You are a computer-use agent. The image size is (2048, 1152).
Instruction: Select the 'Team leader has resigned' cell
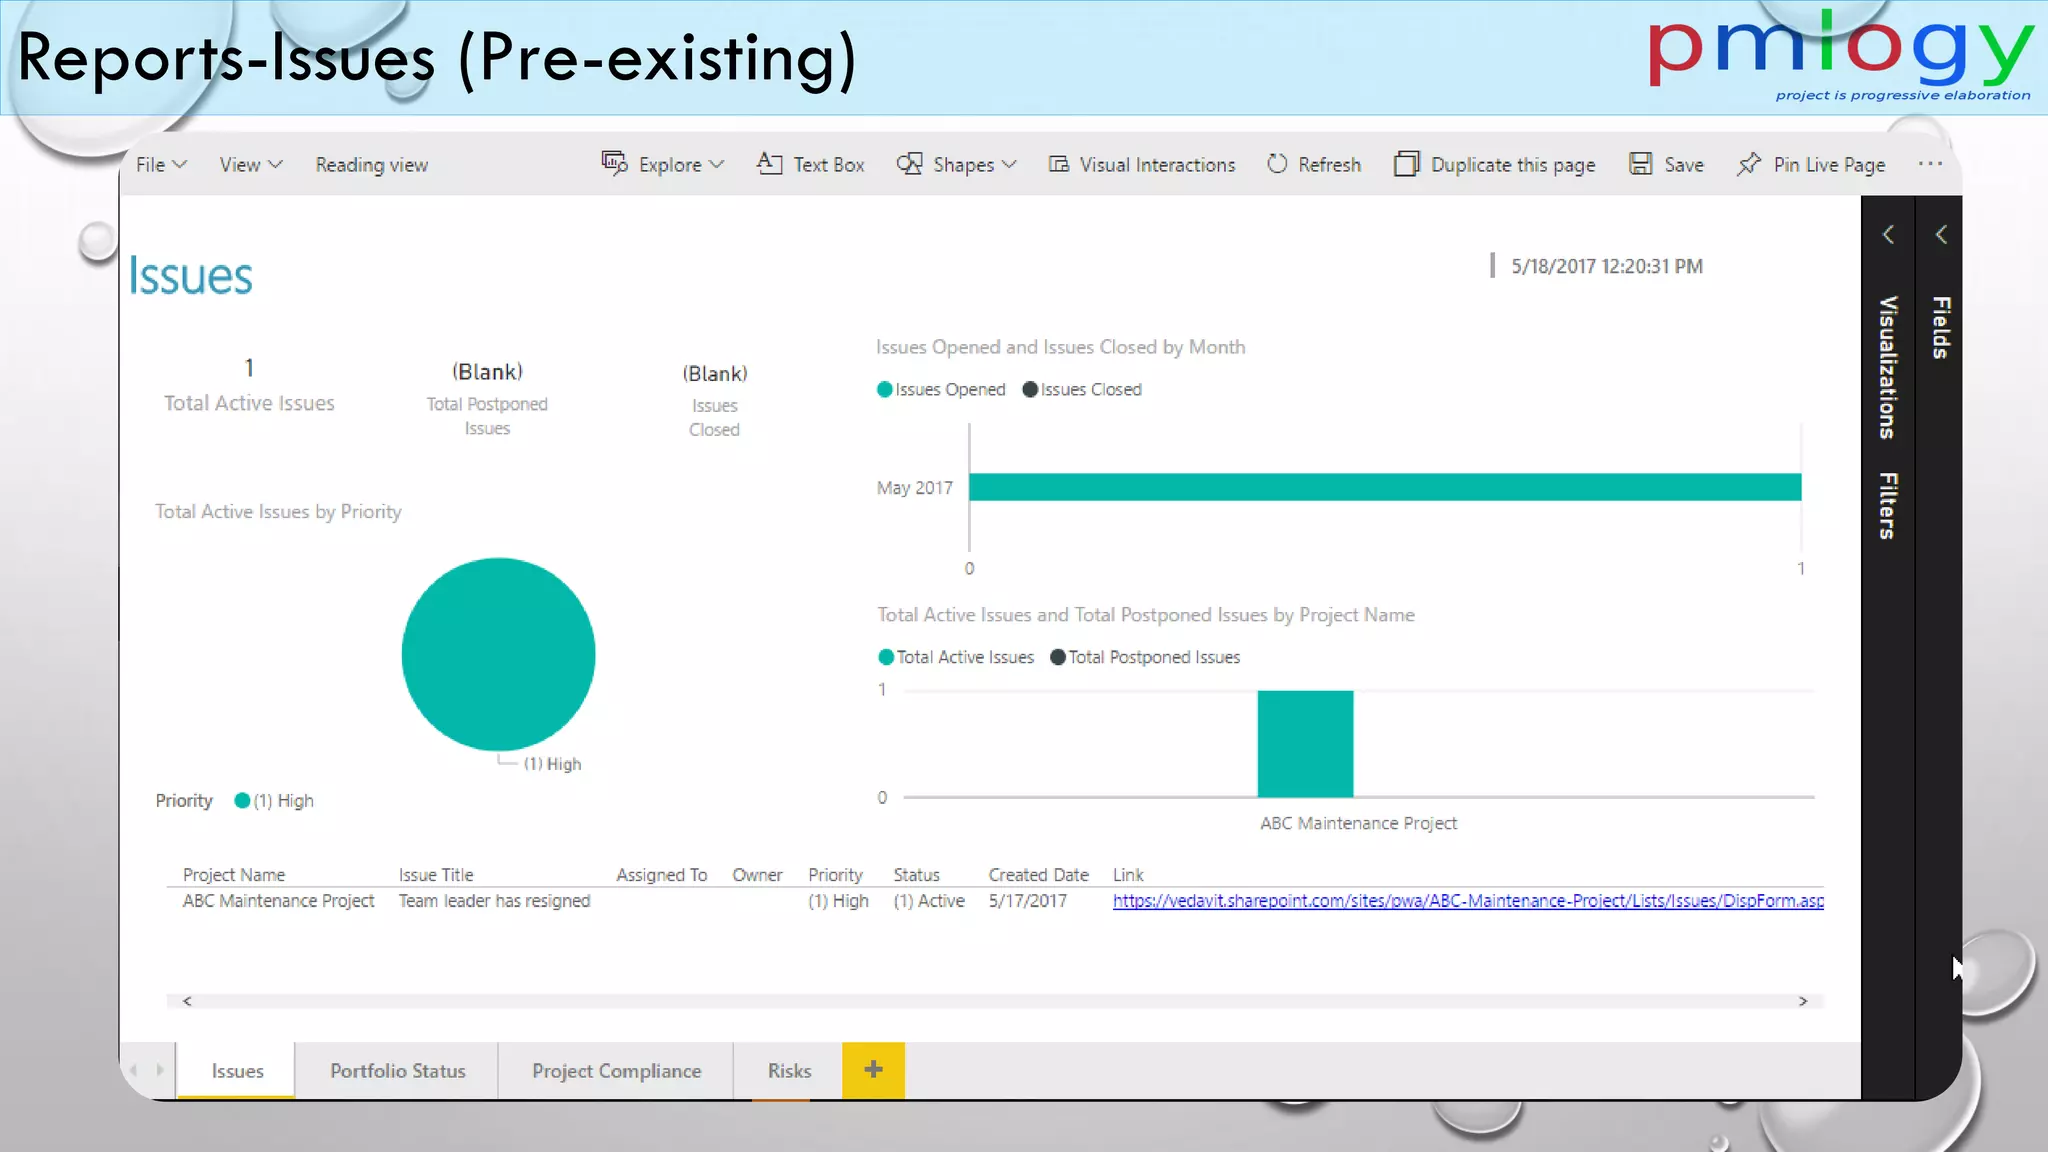[x=494, y=901]
